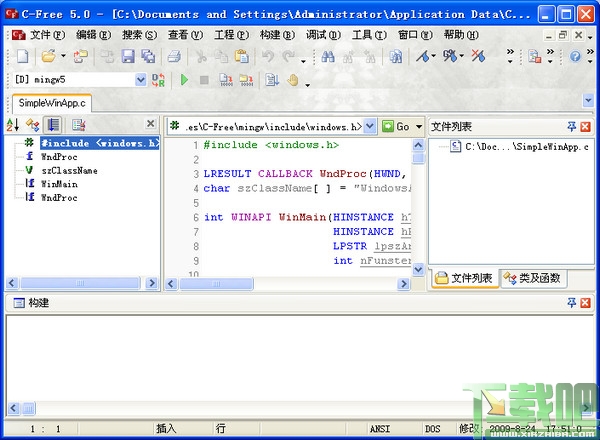Click the open project icon

click(80, 57)
